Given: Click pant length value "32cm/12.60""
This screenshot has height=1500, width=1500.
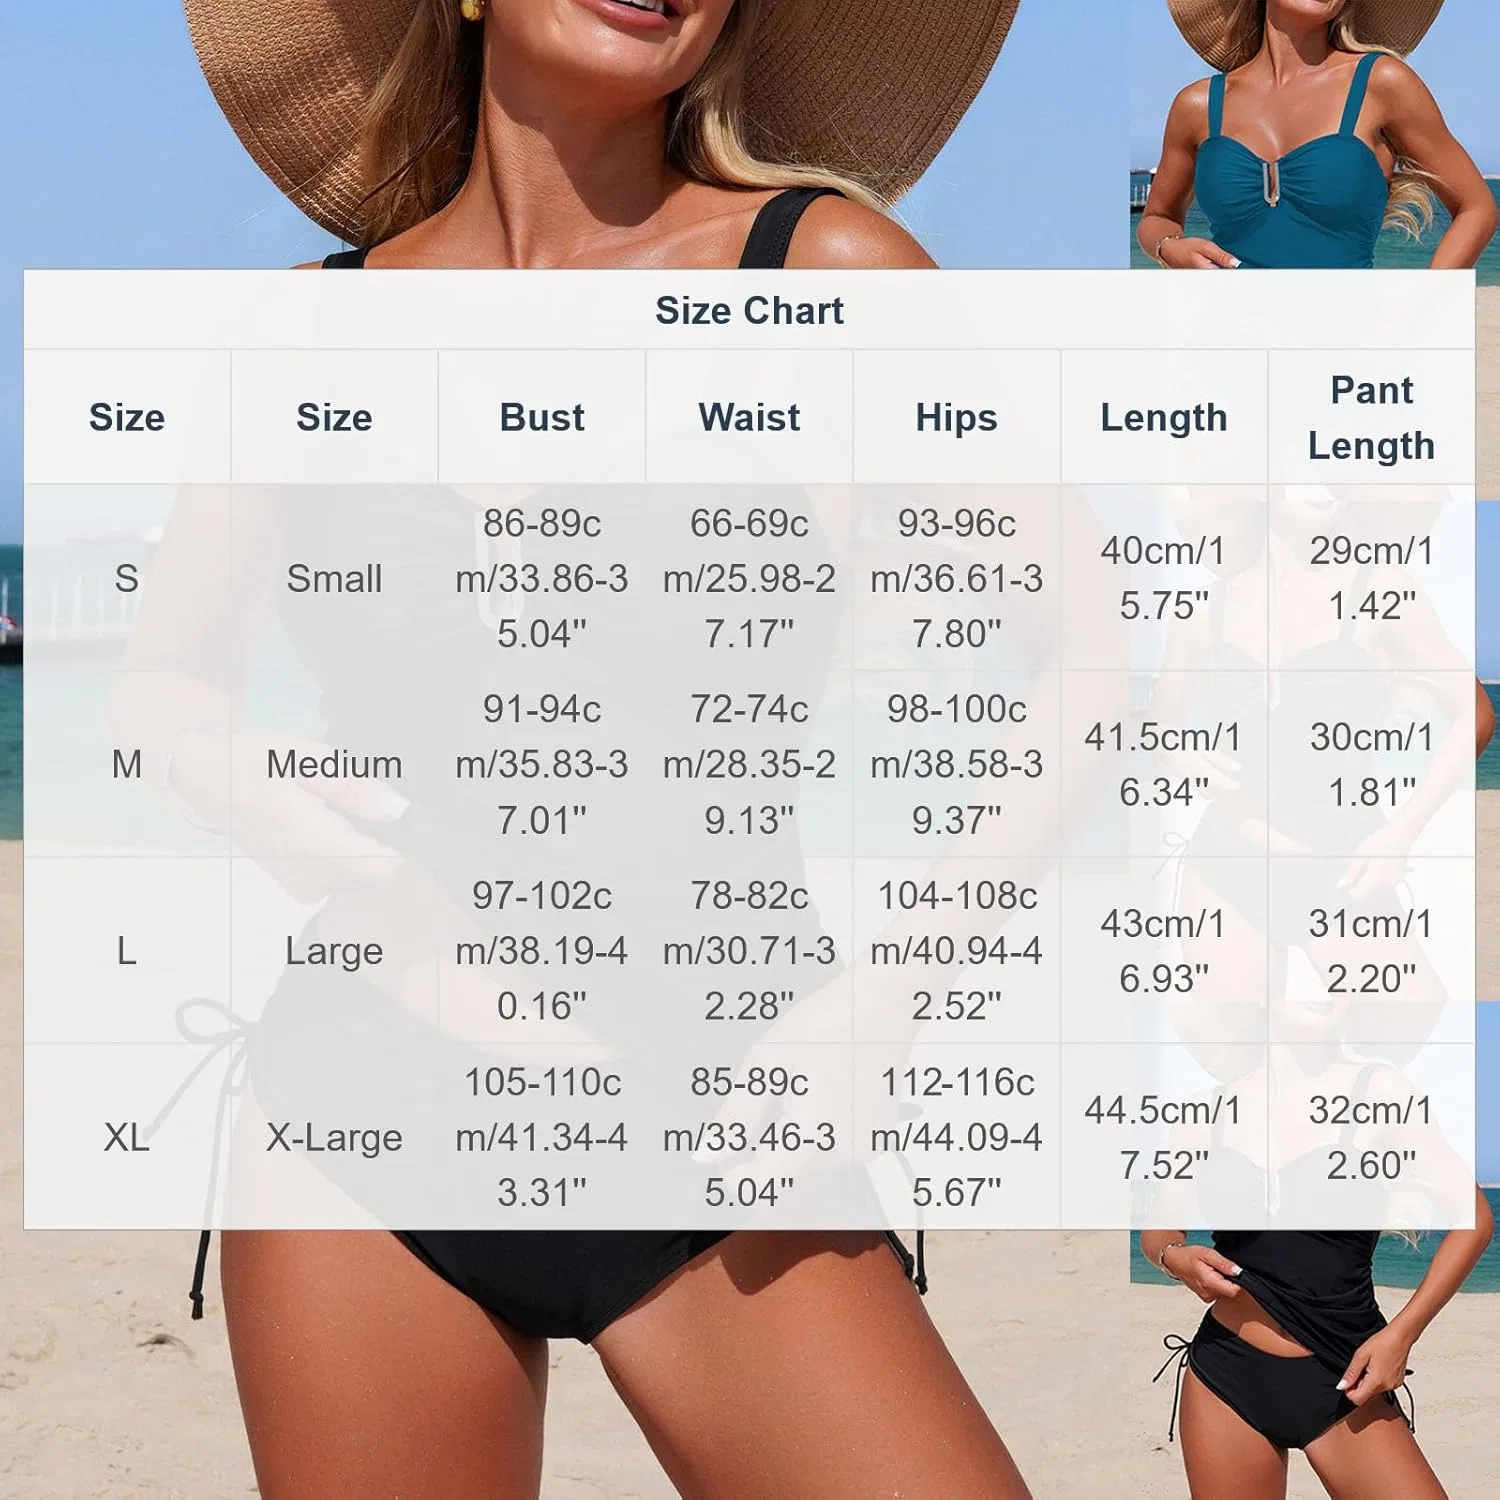Looking at the screenshot, I should click(x=1372, y=1137).
